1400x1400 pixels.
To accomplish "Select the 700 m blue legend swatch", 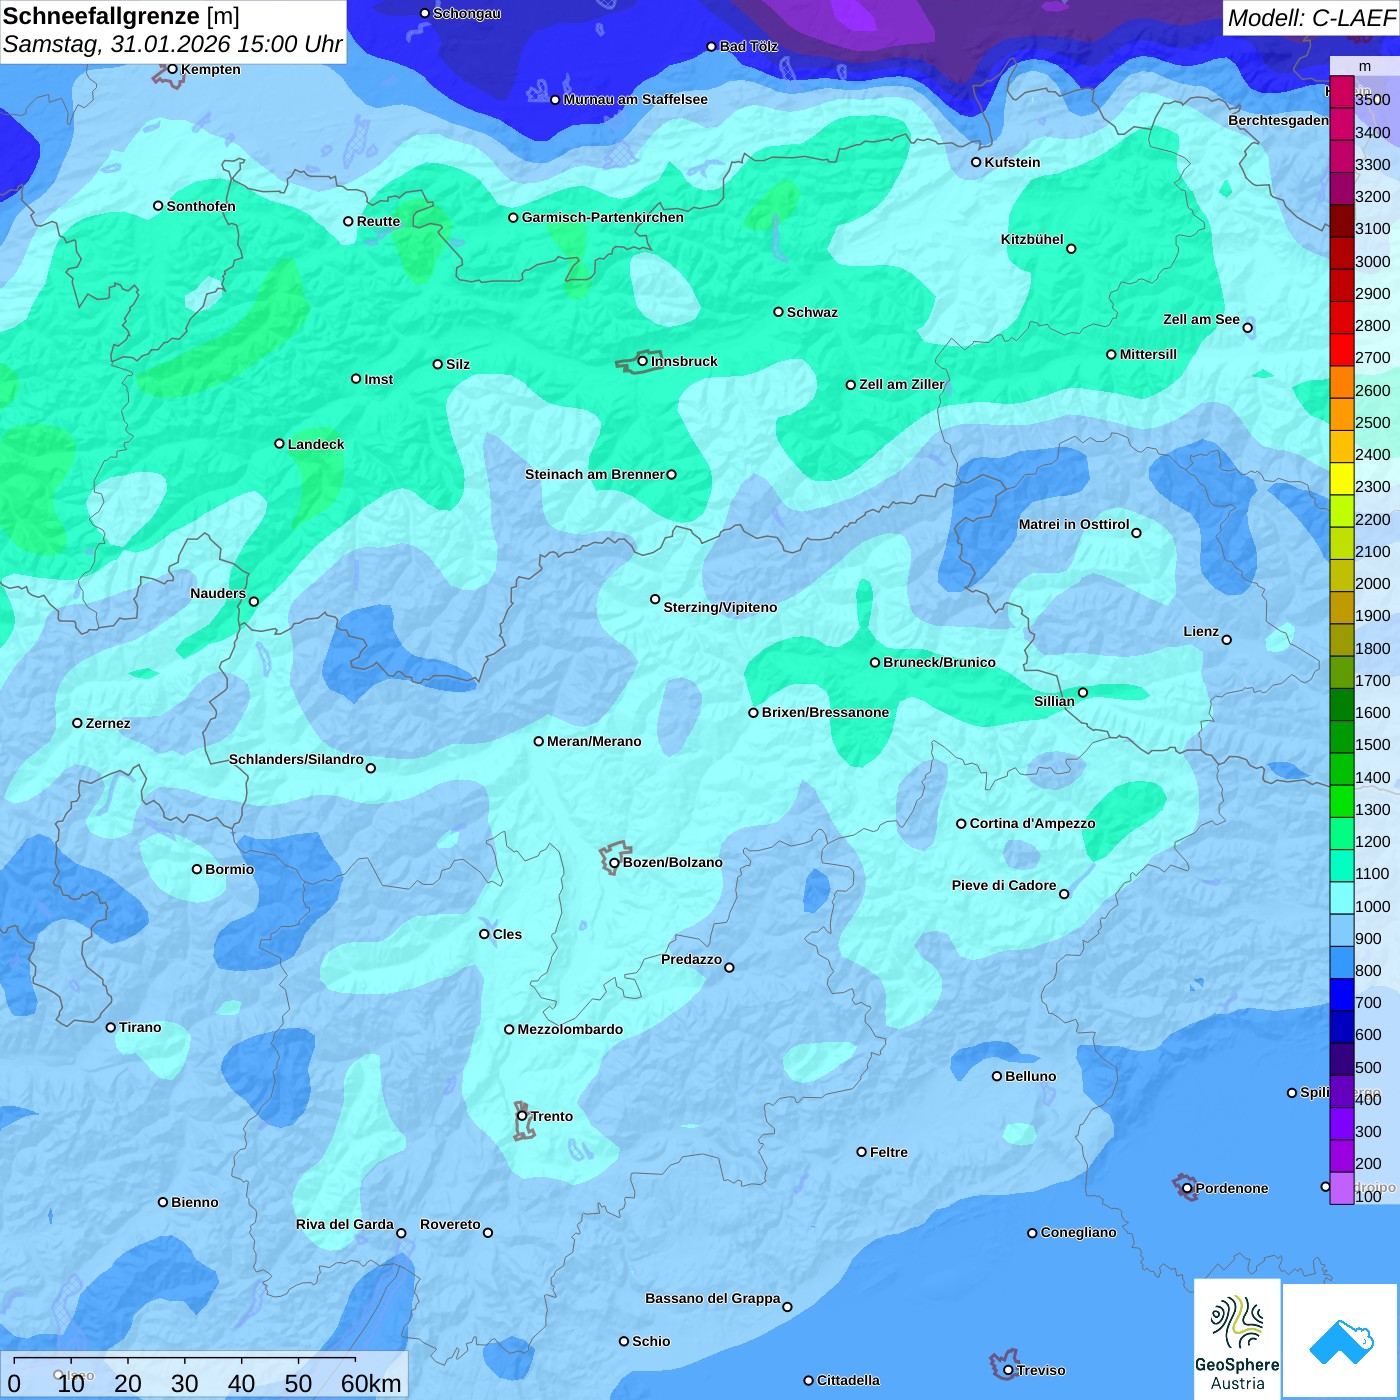I will click(1341, 994).
